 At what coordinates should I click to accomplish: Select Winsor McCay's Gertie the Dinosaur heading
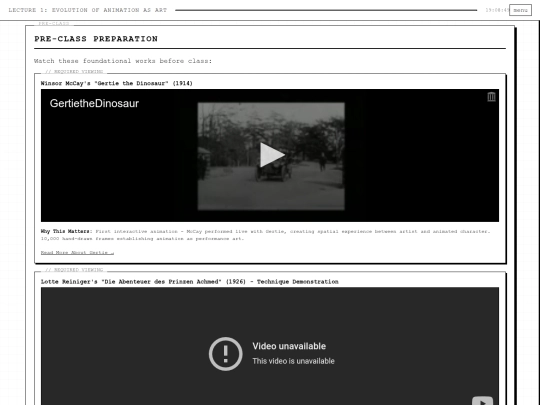117,83
